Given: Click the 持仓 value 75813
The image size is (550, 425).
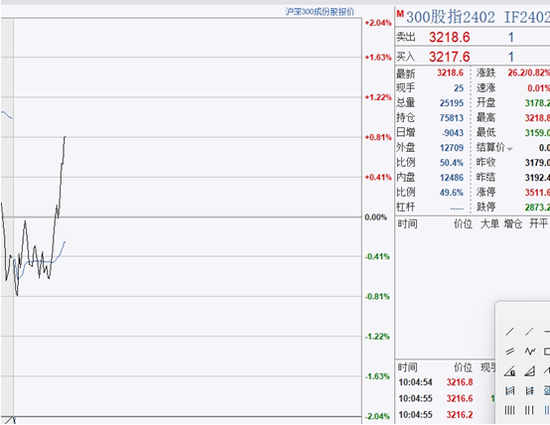Looking at the screenshot, I should (x=452, y=118).
